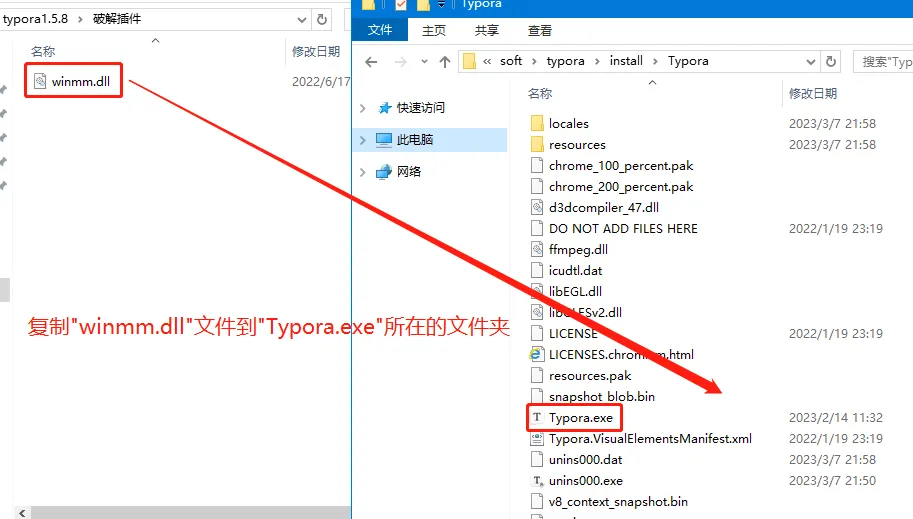The width and height of the screenshot is (913, 519).
Task: Open quick access toolbar customize dropdown
Action: pos(441,5)
